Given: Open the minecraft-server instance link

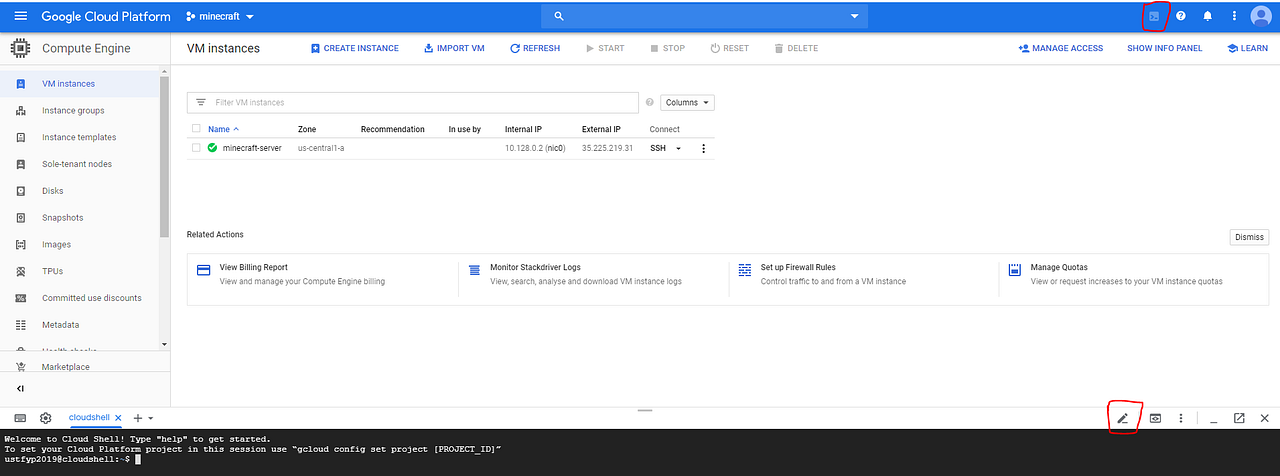Looking at the screenshot, I should (x=252, y=148).
